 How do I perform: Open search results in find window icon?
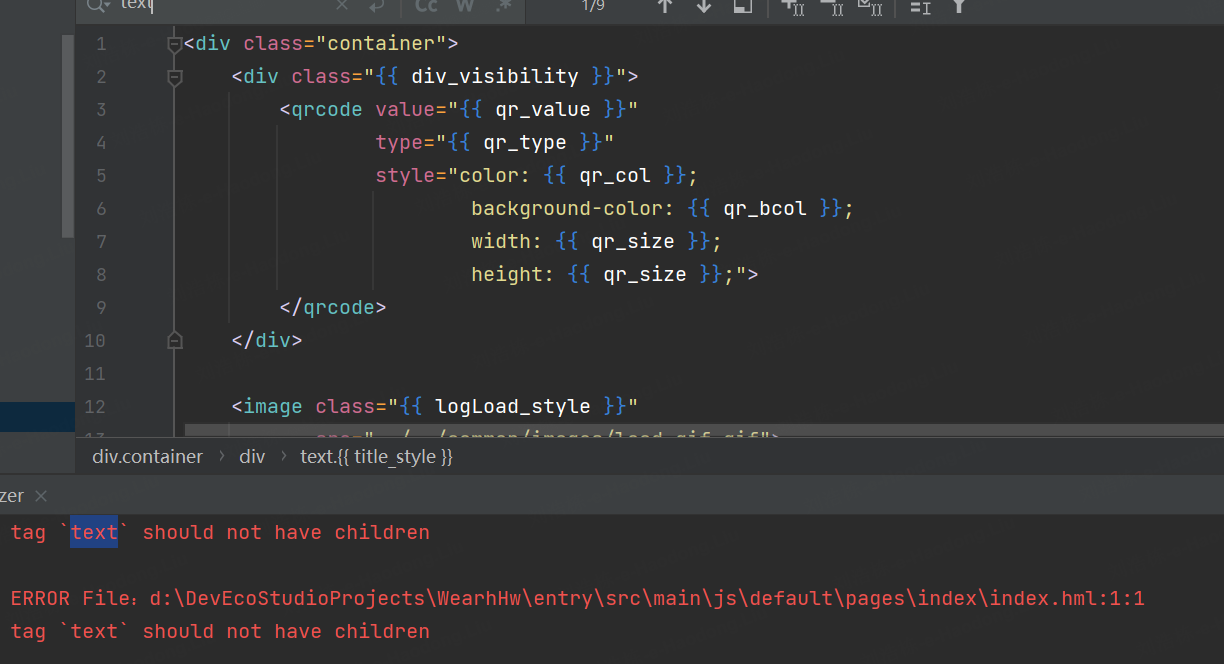coord(742,6)
